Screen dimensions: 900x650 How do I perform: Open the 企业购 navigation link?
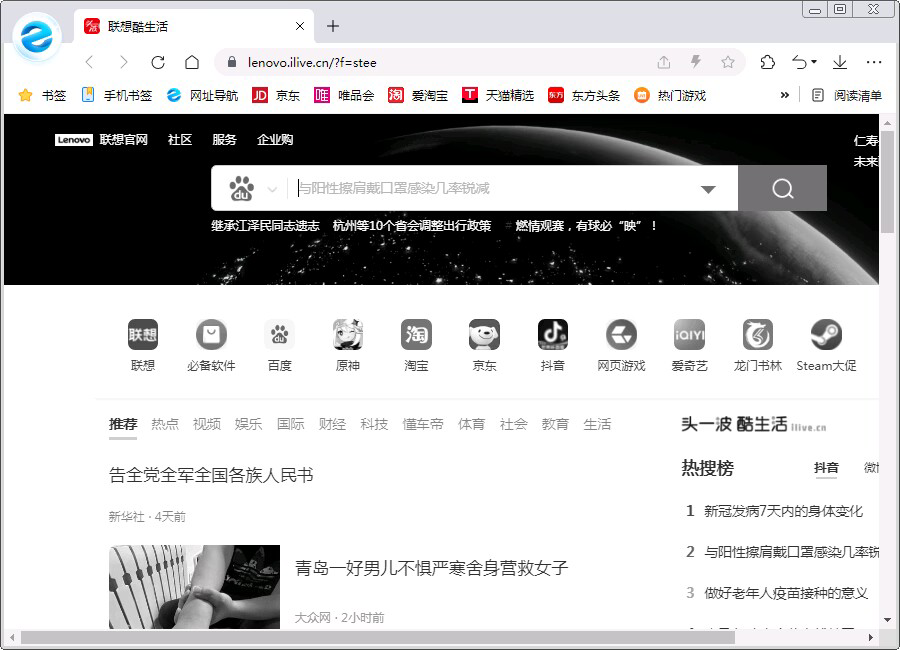click(275, 140)
